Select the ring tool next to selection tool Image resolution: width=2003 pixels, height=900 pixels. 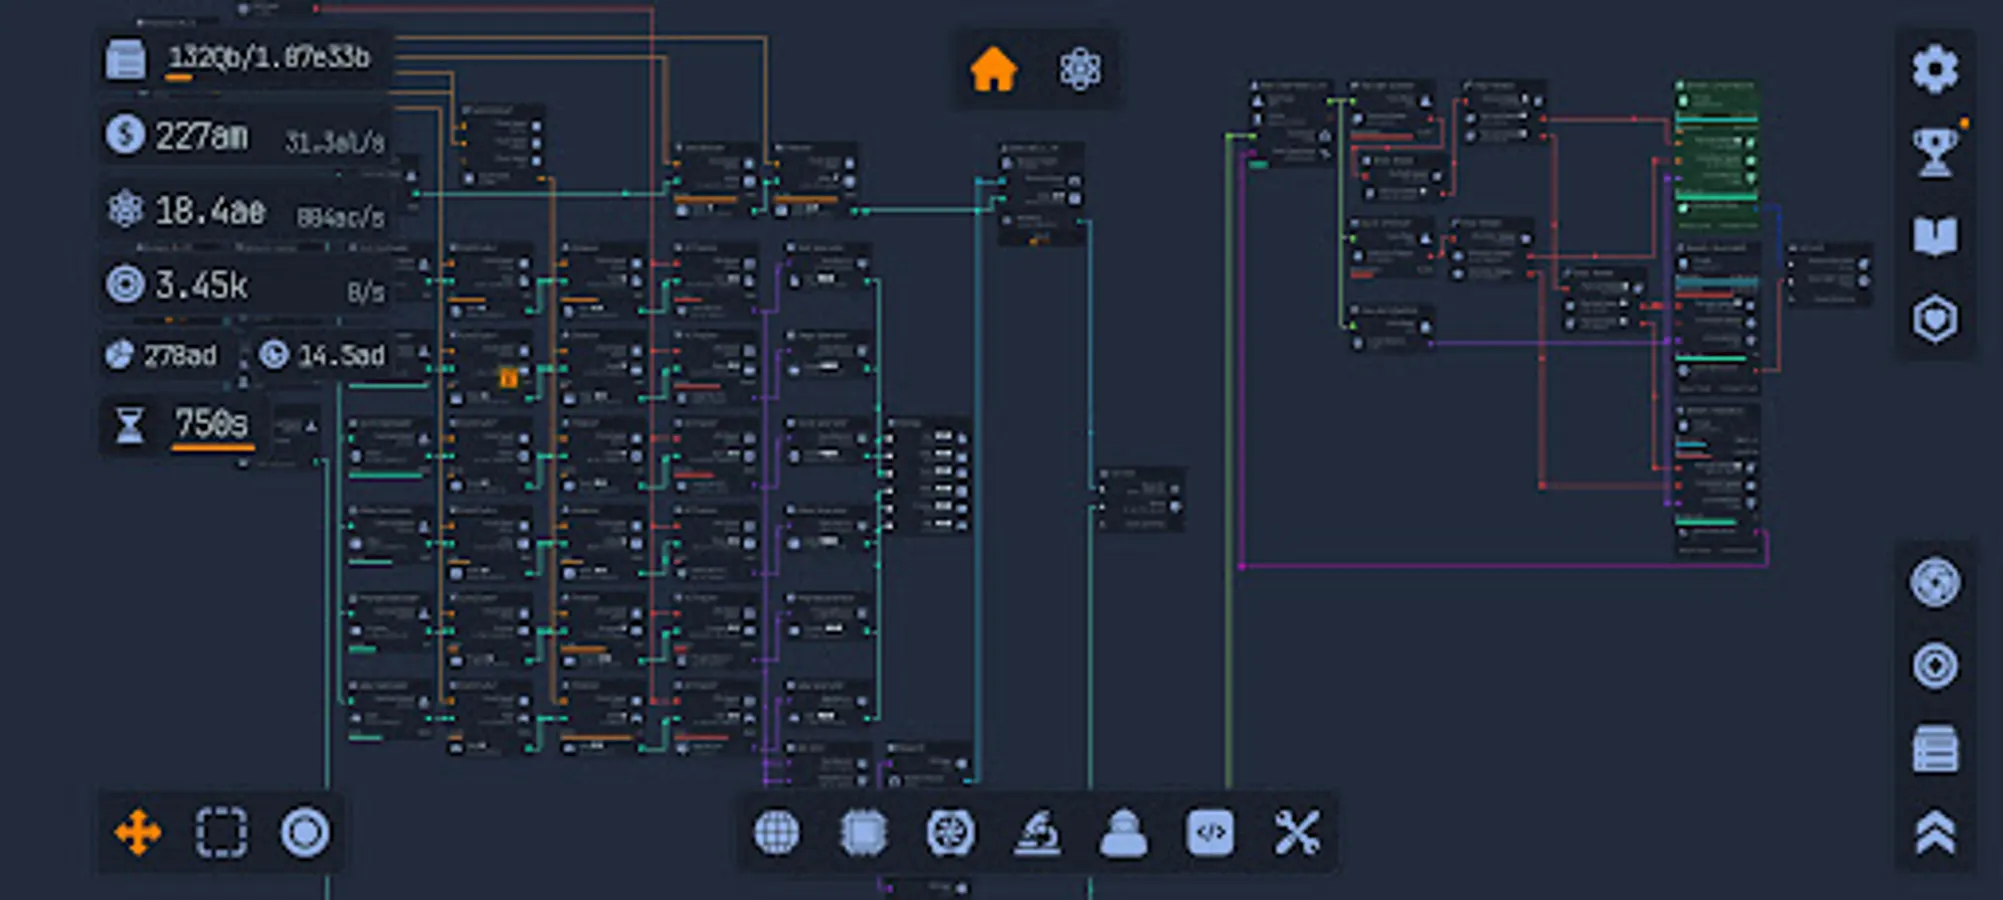[305, 832]
